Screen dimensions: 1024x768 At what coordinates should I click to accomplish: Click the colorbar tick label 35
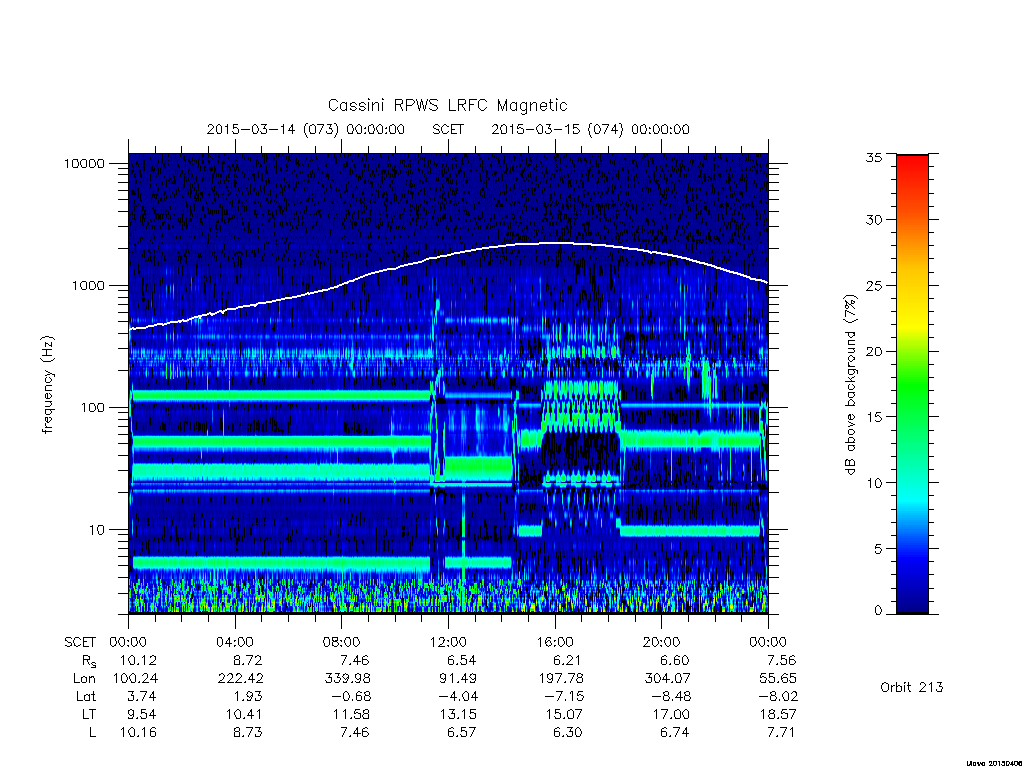tap(873, 157)
